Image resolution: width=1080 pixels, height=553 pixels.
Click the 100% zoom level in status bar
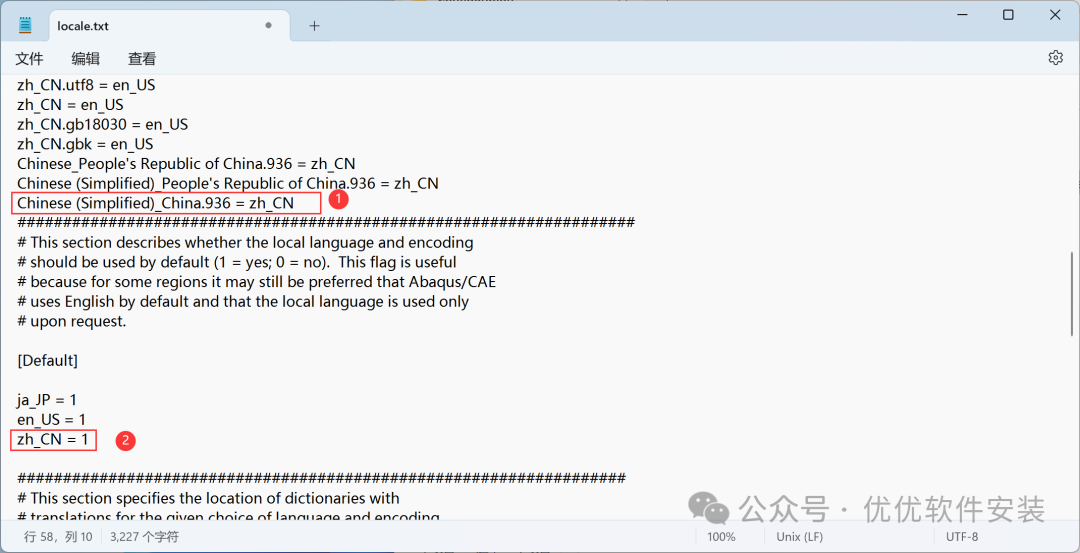click(721, 537)
